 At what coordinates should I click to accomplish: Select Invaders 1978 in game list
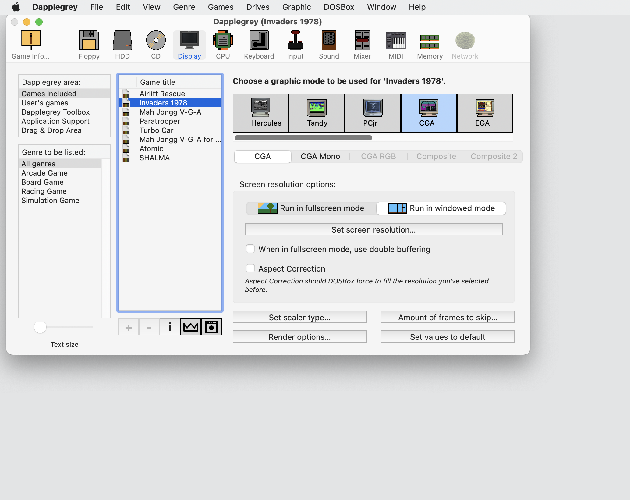click(x=170, y=102)
